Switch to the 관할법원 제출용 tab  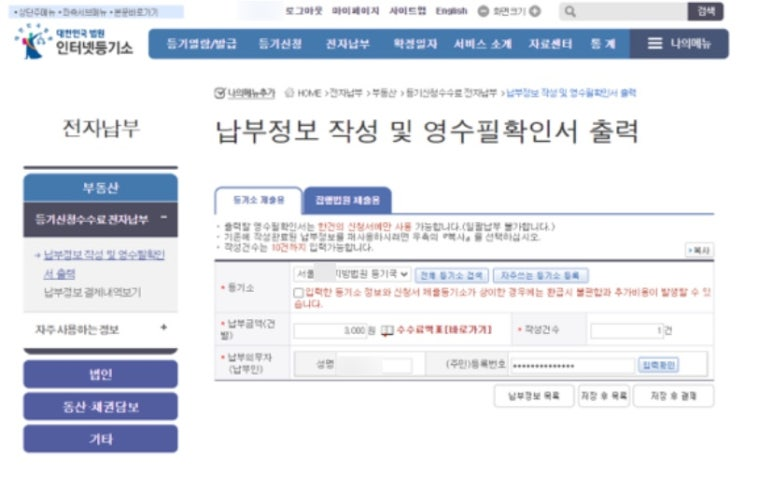(x=348, y=200)
